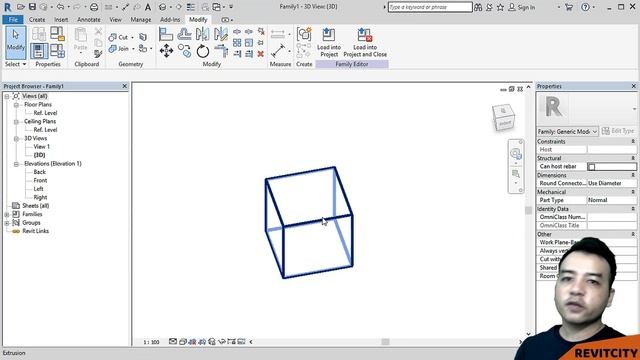640x360 pixels.
Task: Click the Cut geometry button
Action: click(118, 37)
